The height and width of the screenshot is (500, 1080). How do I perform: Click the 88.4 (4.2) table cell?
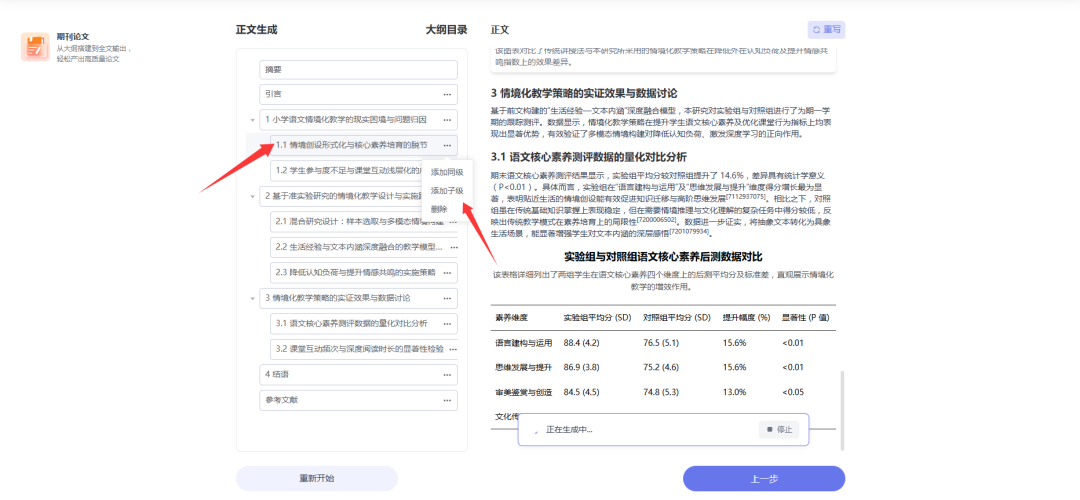coord(584,343)
